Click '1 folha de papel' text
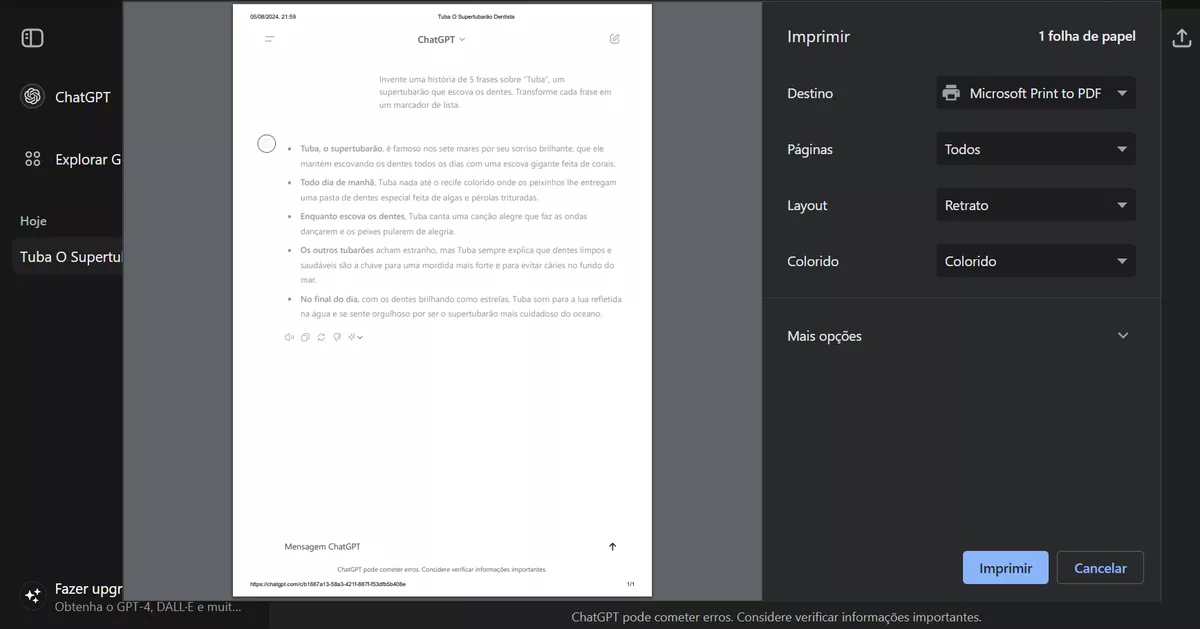Image resolution: width=1200 pixels, height=629 pixels. pyautogui.click(x=1086, y=37)
